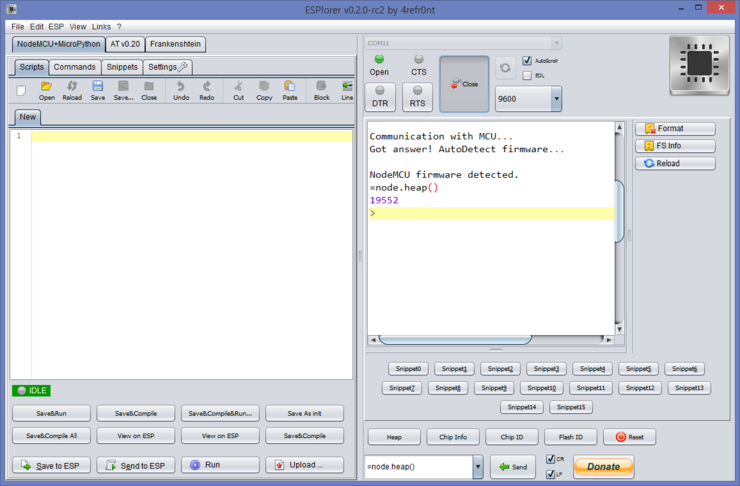The width and height of the screenshot is (740, 486).
Task: Disable the AutoScroll checkbox
Action: coord(527,60)
